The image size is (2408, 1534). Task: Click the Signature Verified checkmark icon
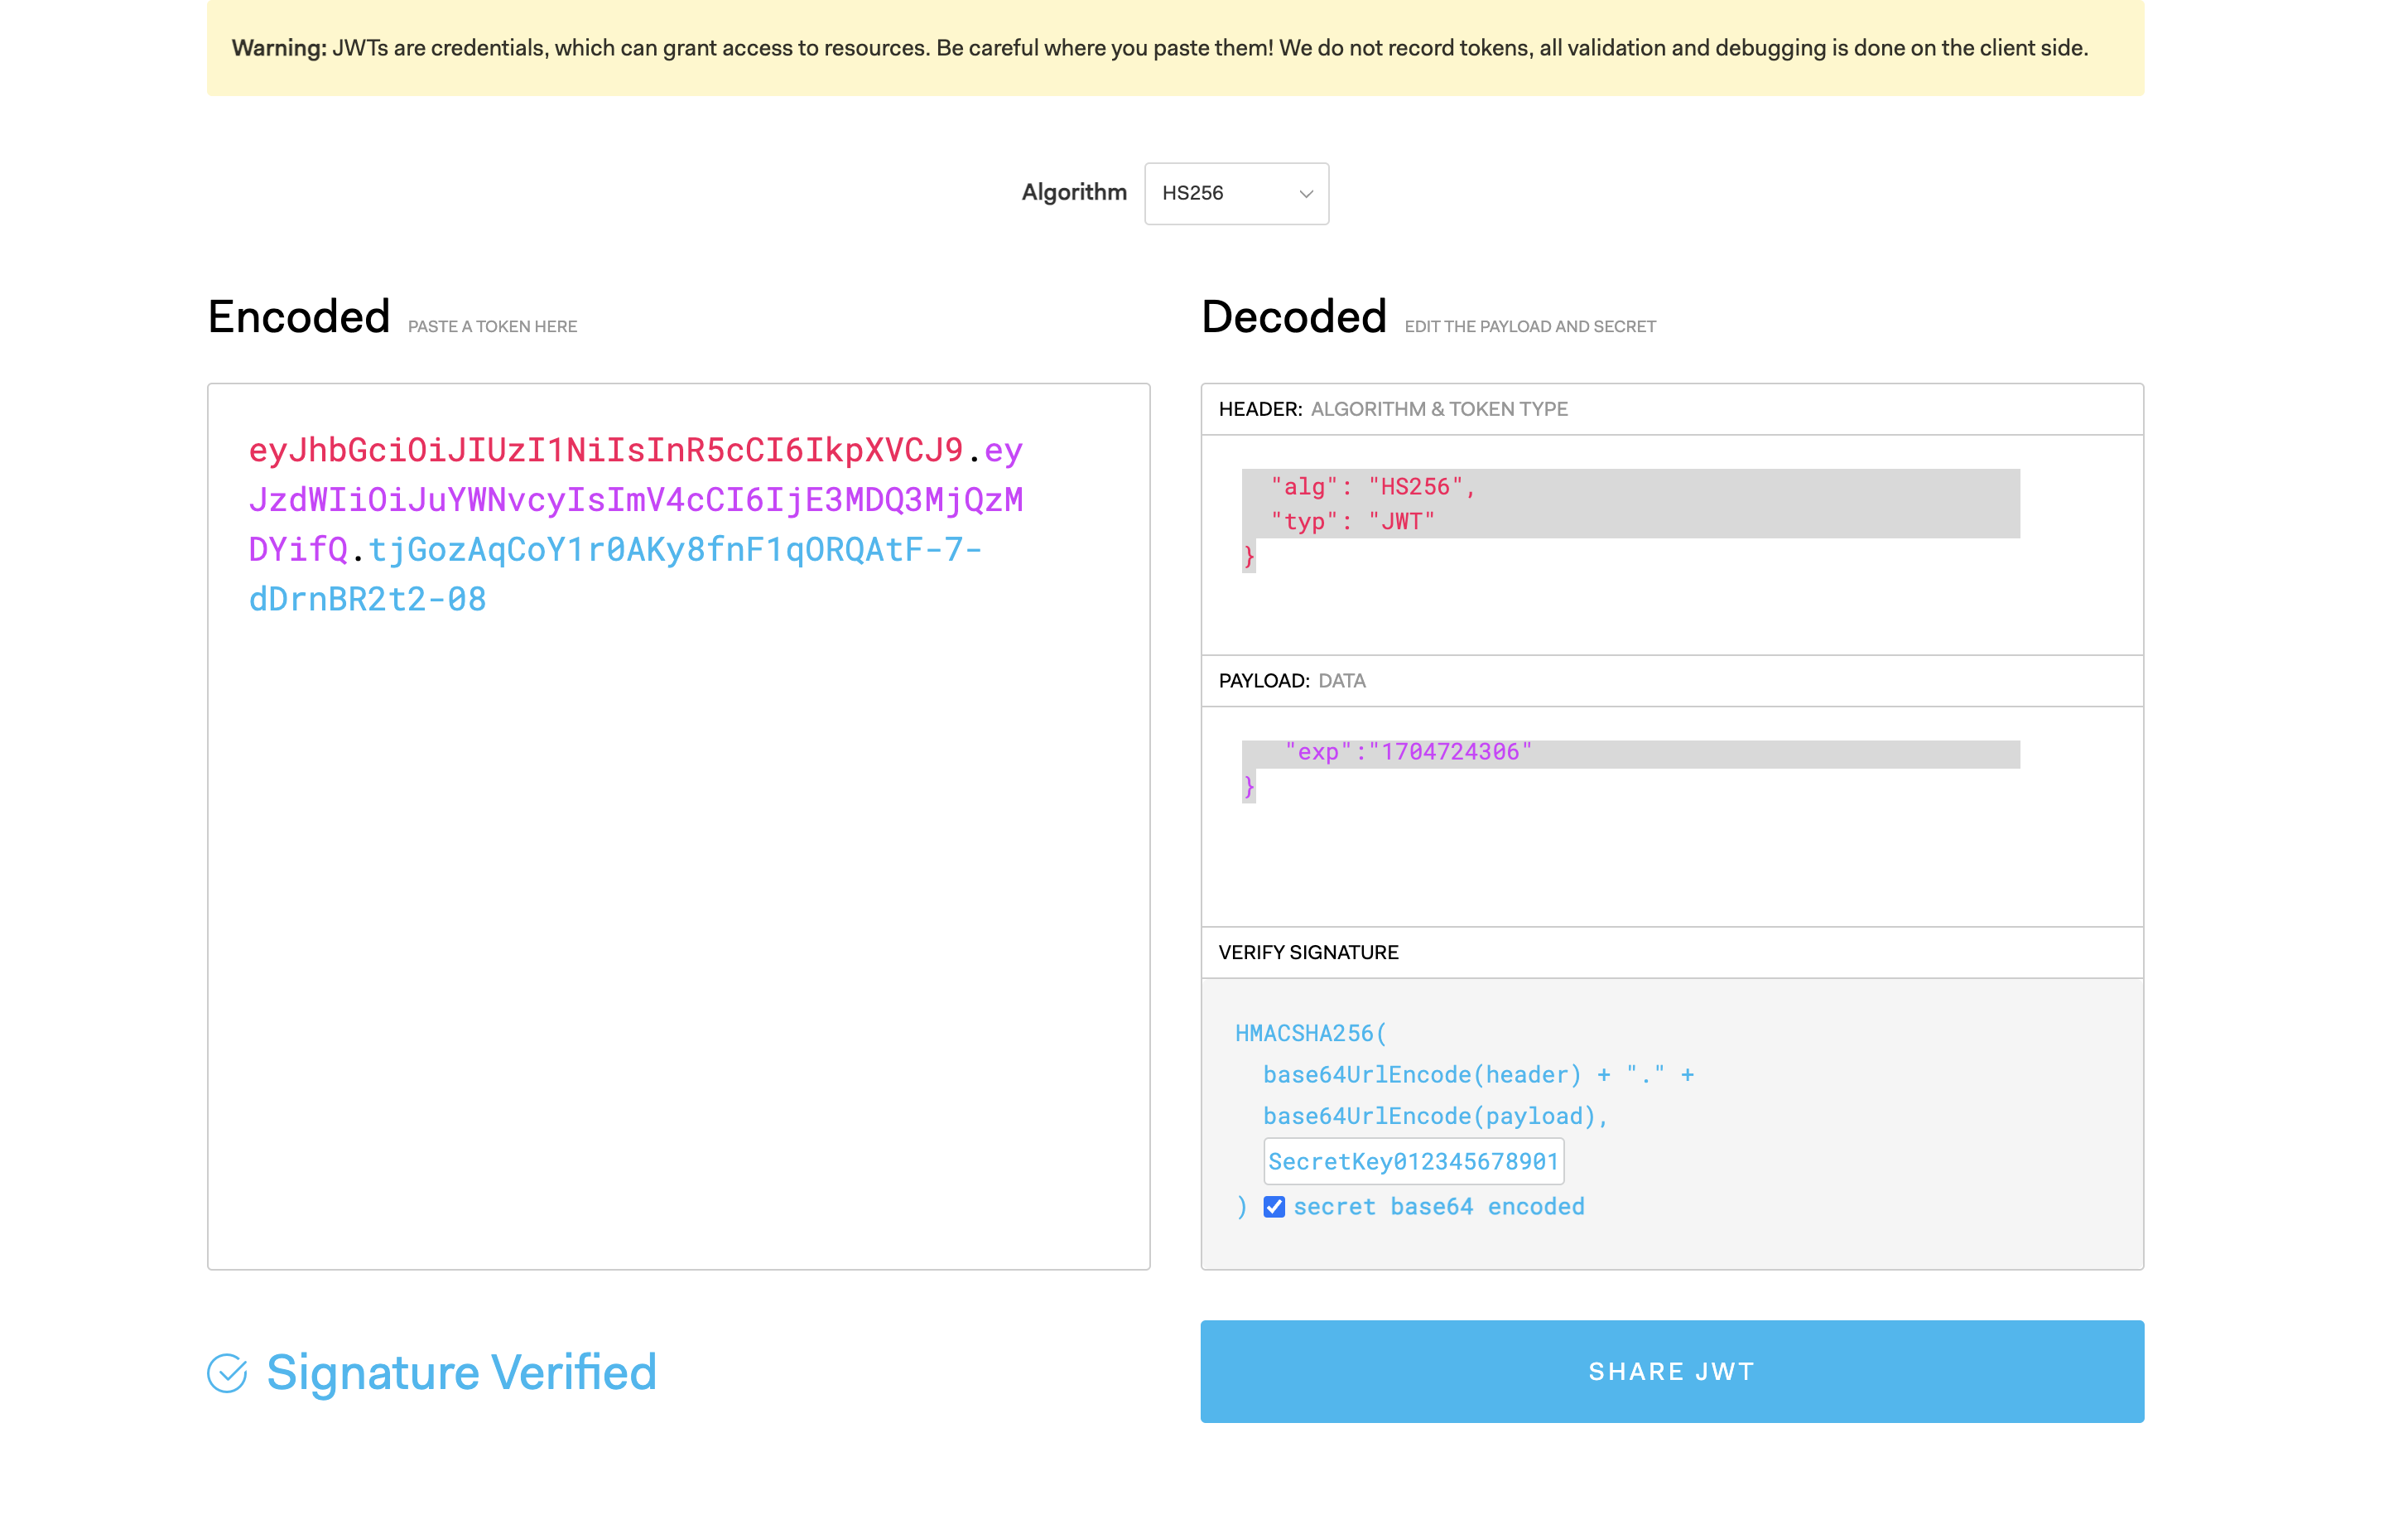227,1373
